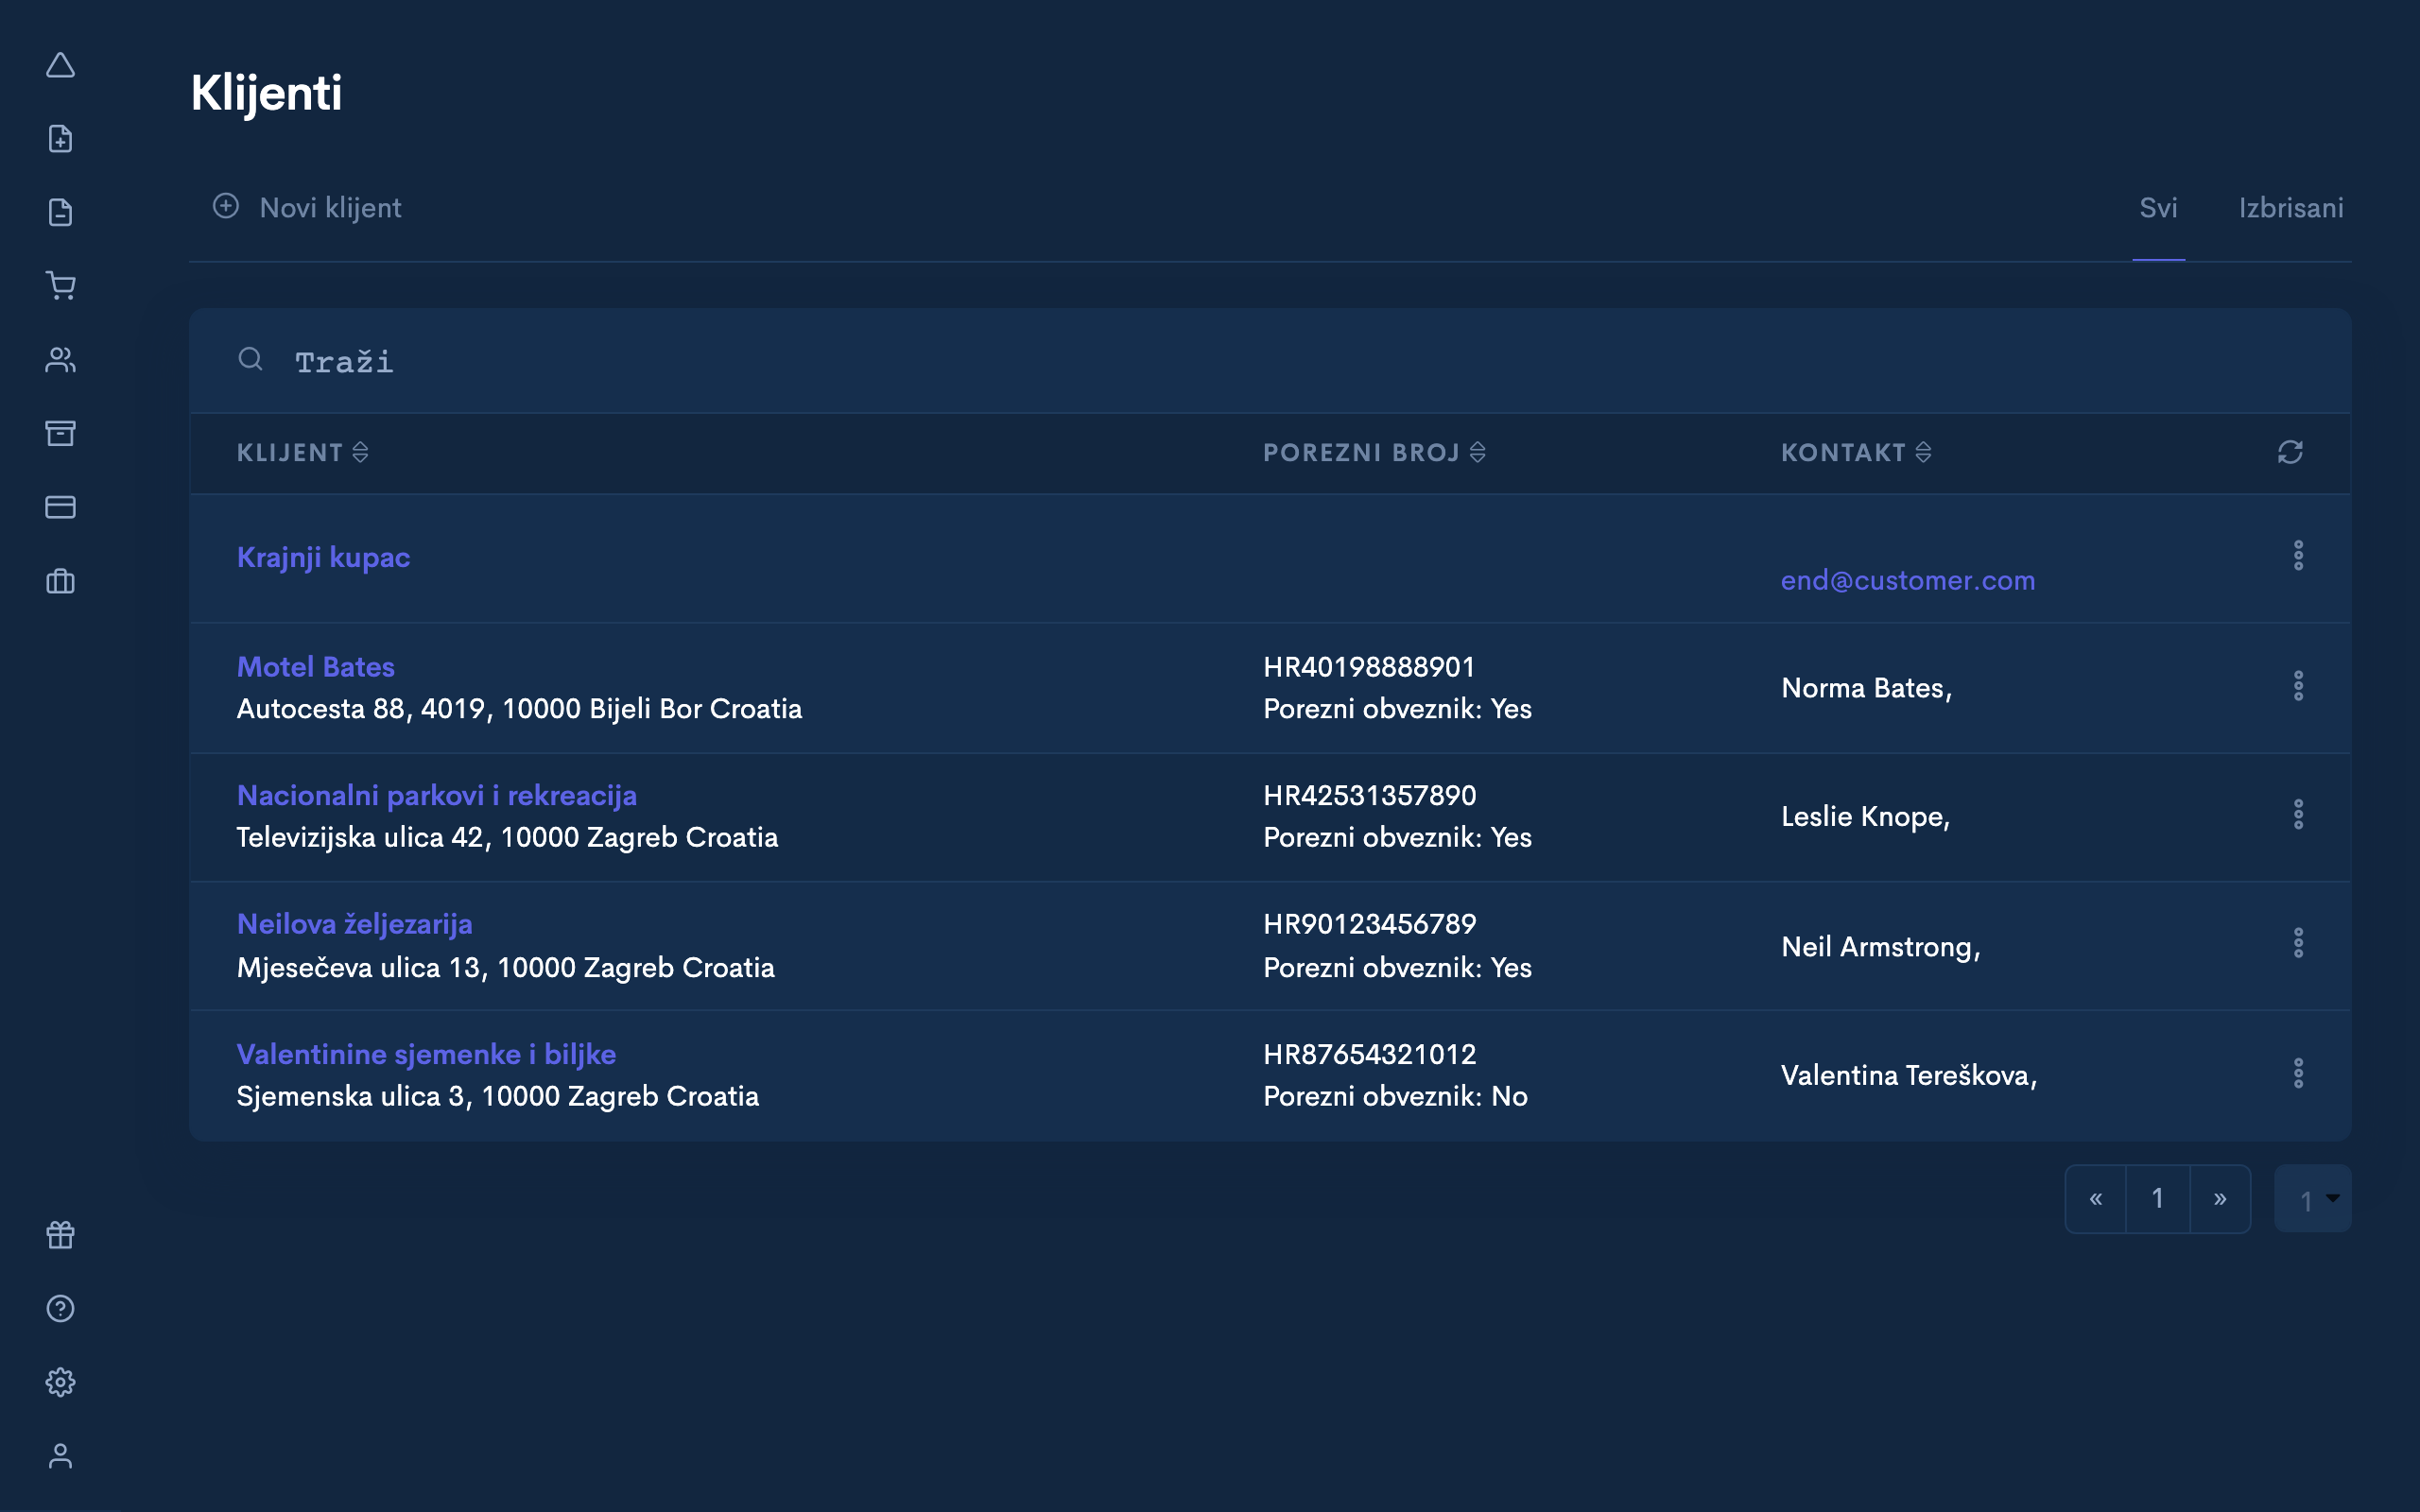
Task: Select the clients people icon in sidebar
Action: (x=61, y=360)
